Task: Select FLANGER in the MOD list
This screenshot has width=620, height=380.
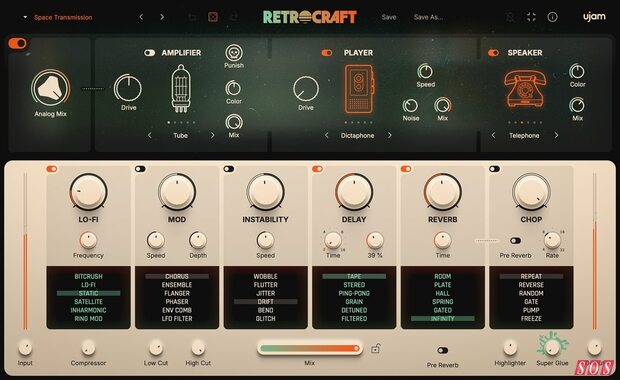Action: [x=177, y=293]
